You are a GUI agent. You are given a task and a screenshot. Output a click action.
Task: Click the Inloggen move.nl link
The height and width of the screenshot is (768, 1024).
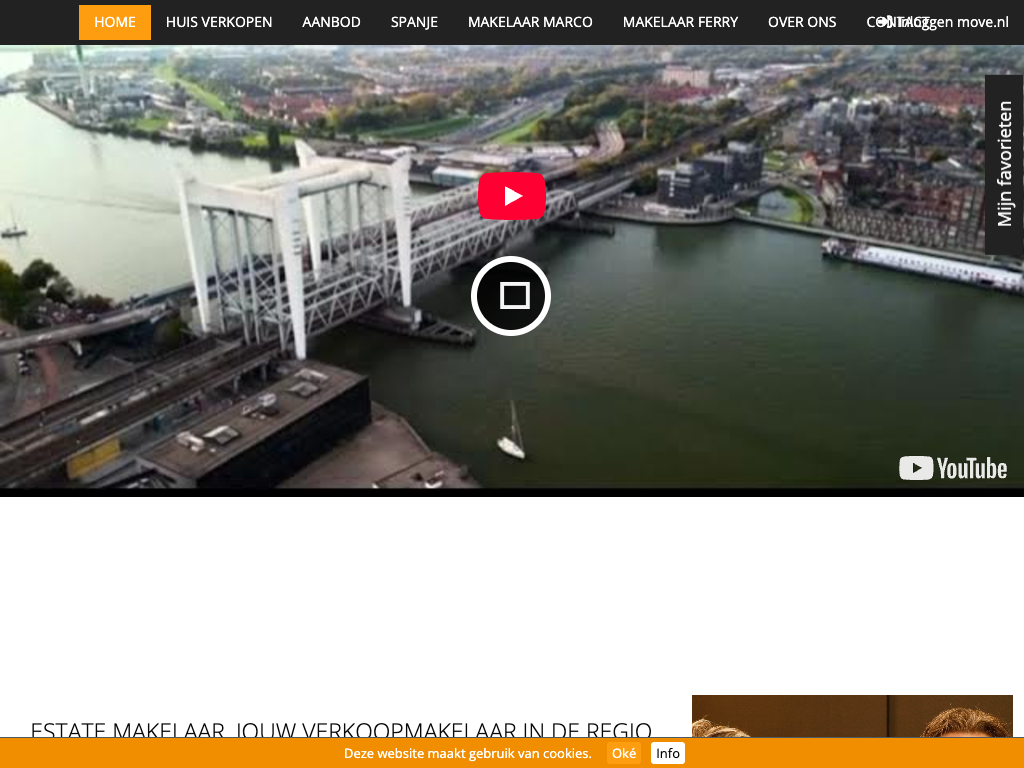coord(960,22)
